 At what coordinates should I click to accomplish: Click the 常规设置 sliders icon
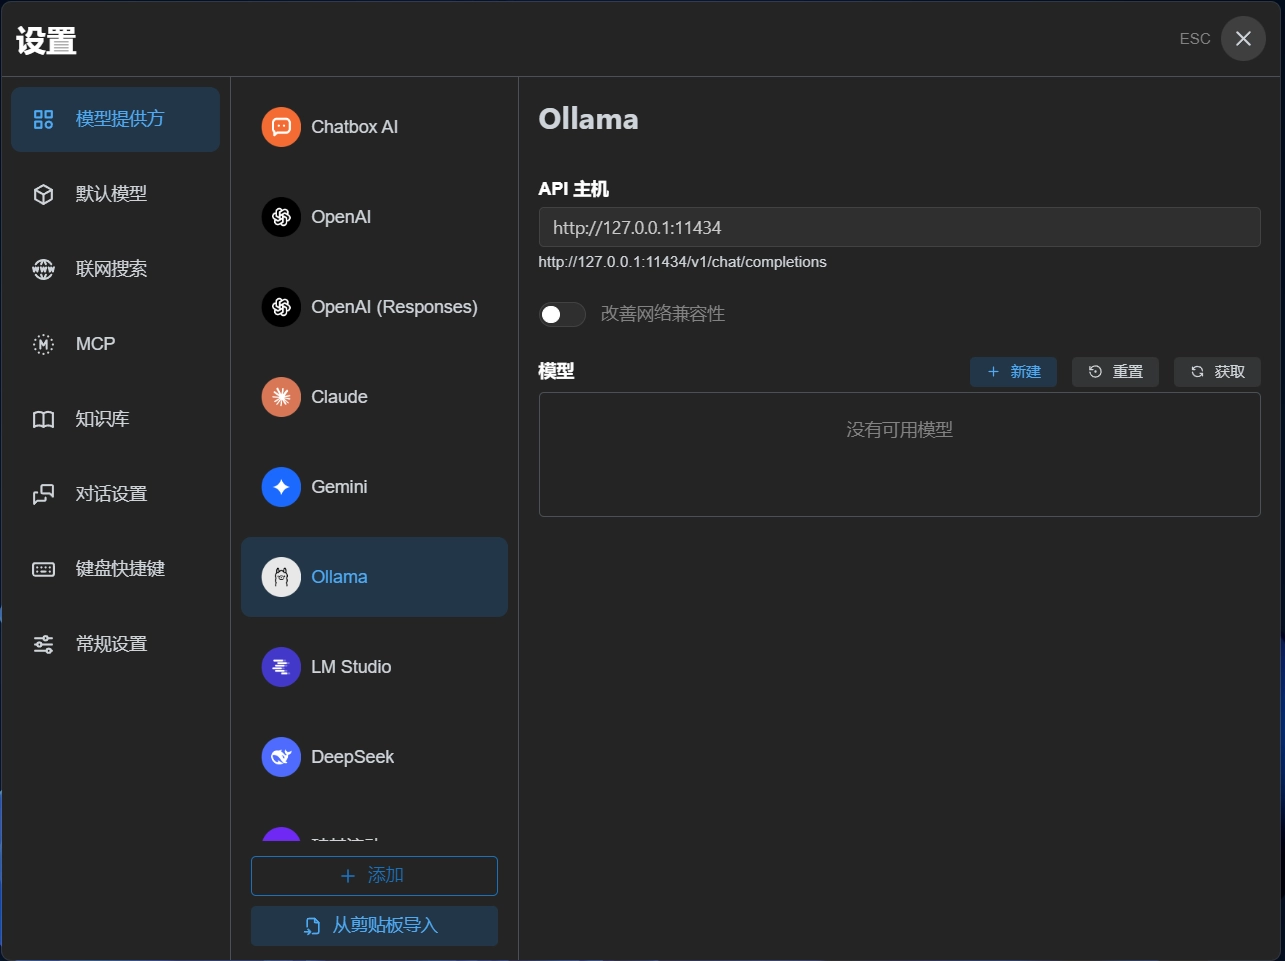point(43,644)
